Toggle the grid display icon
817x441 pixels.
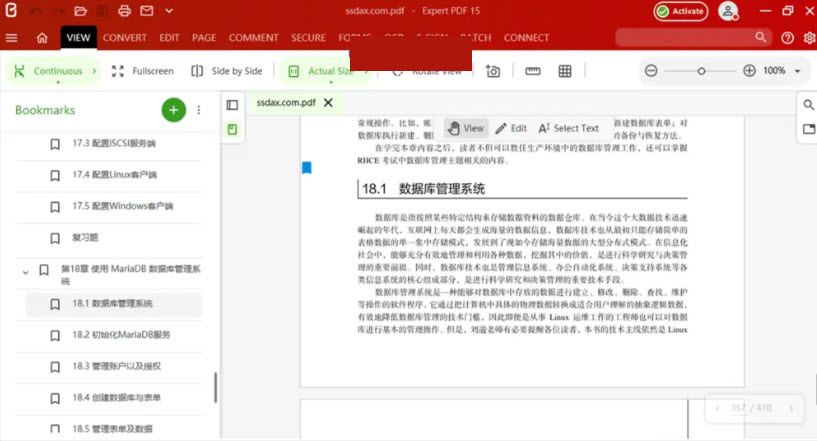point(565,71)
